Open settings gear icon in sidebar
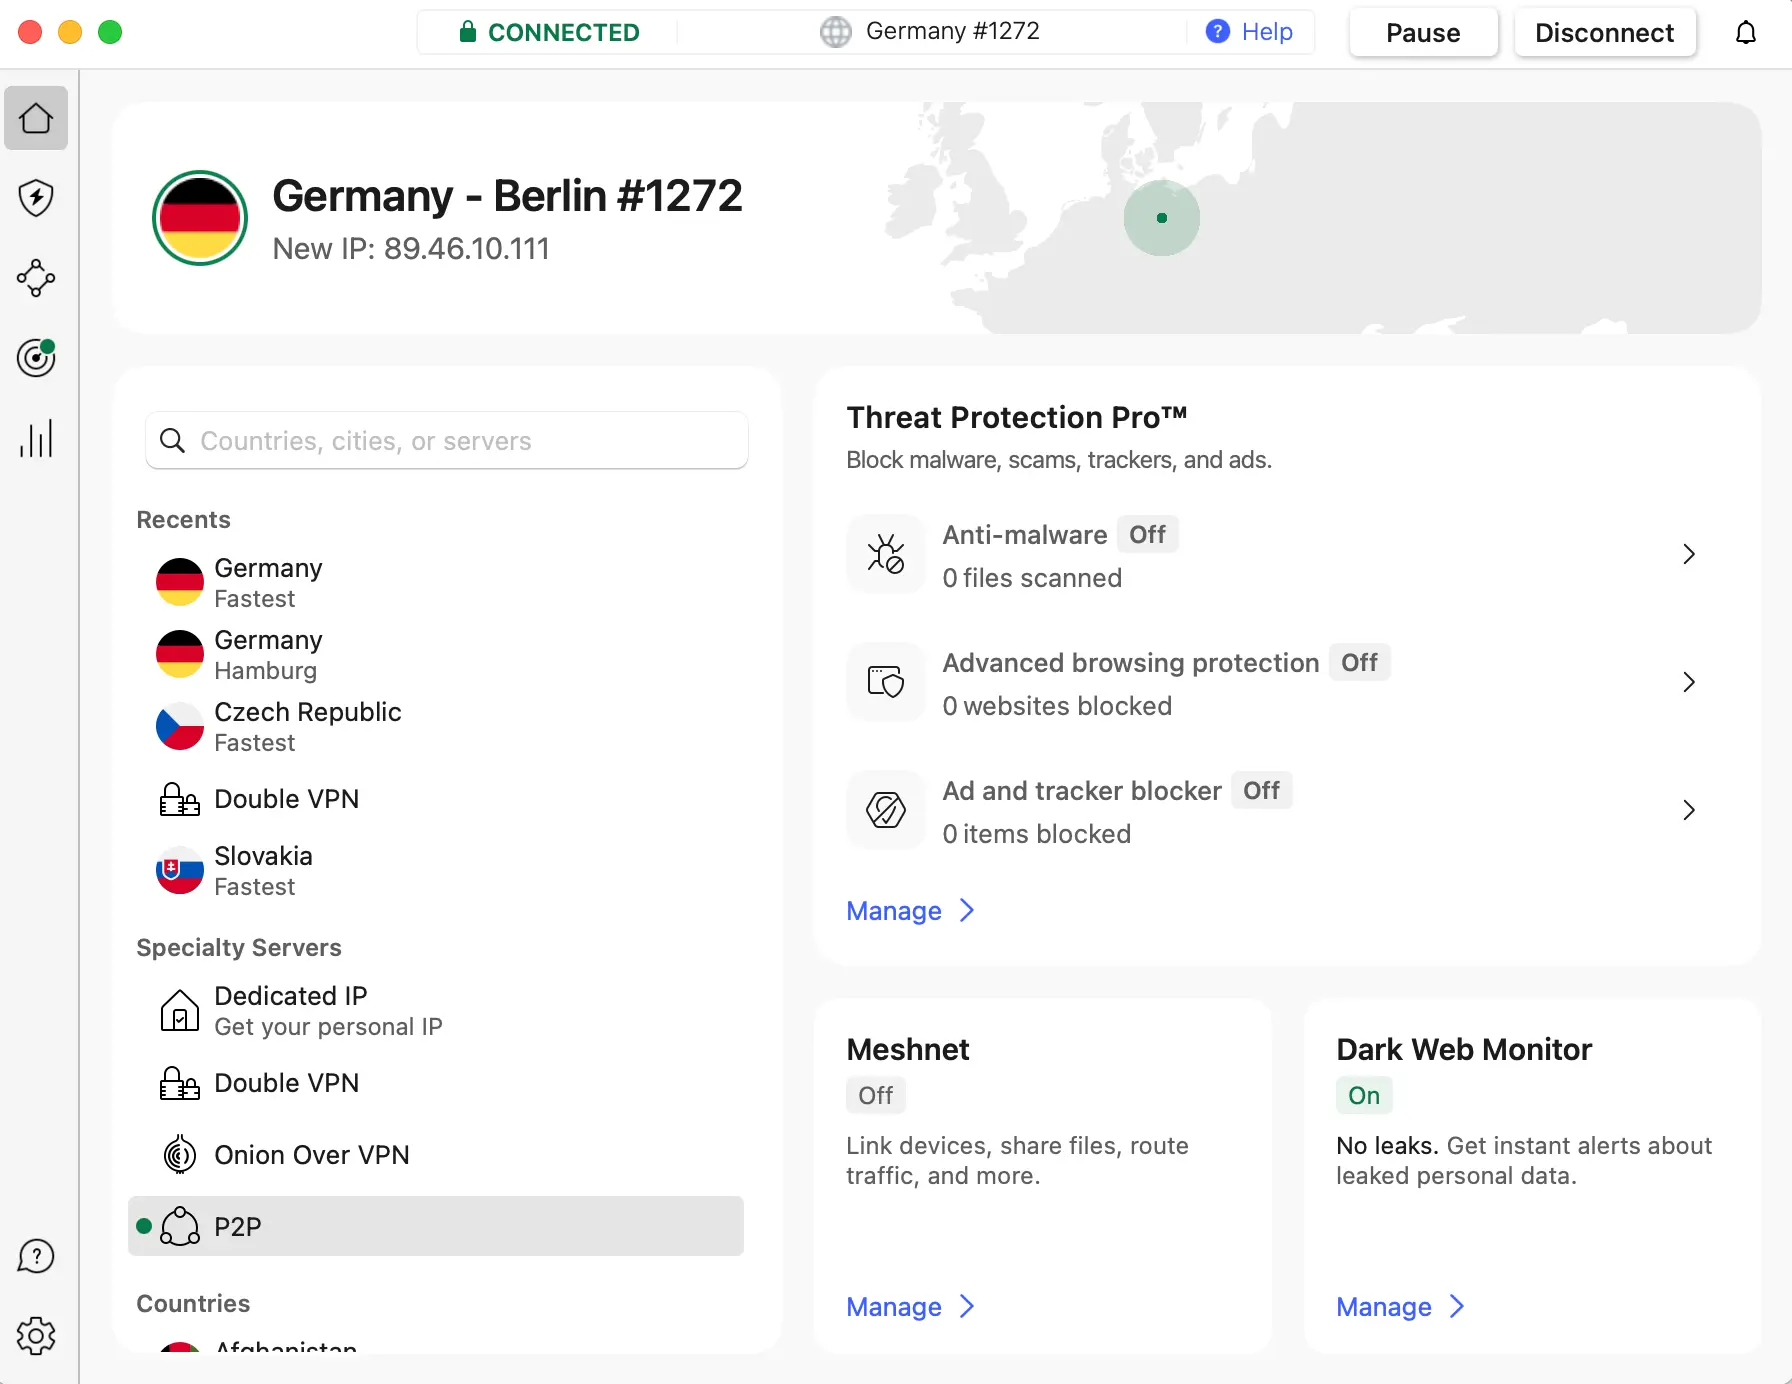The height and width of the screenshot is (1384, 1792). tap(36, 1336)
